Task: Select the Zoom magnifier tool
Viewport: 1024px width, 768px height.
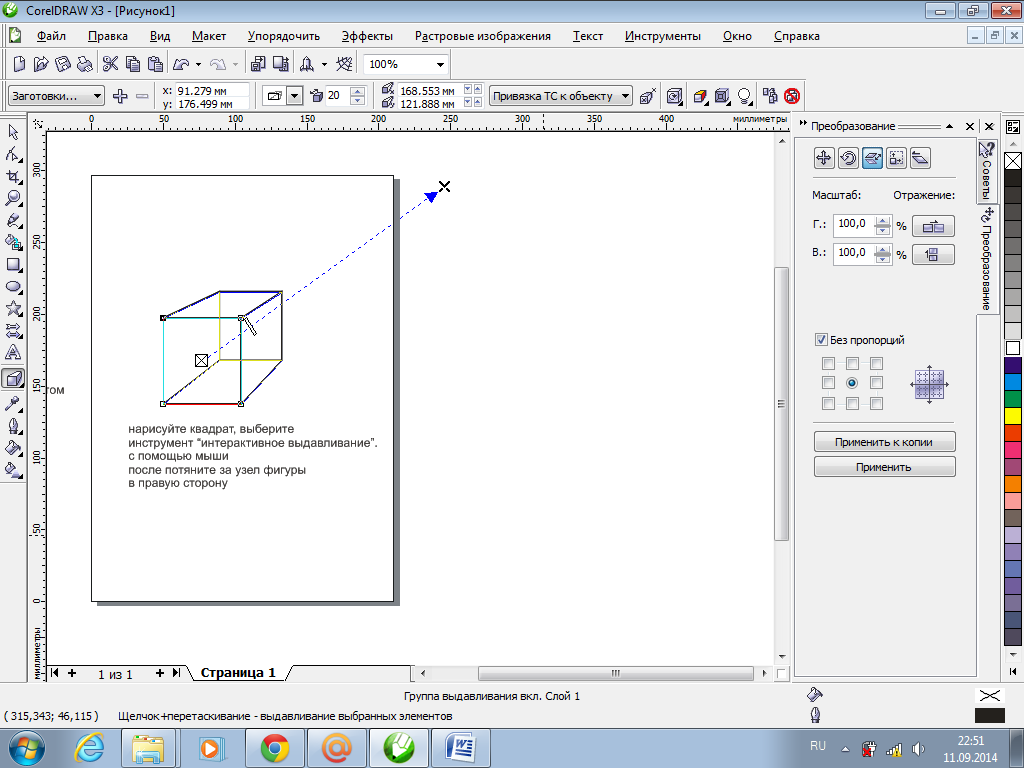Action: (14, 198)
